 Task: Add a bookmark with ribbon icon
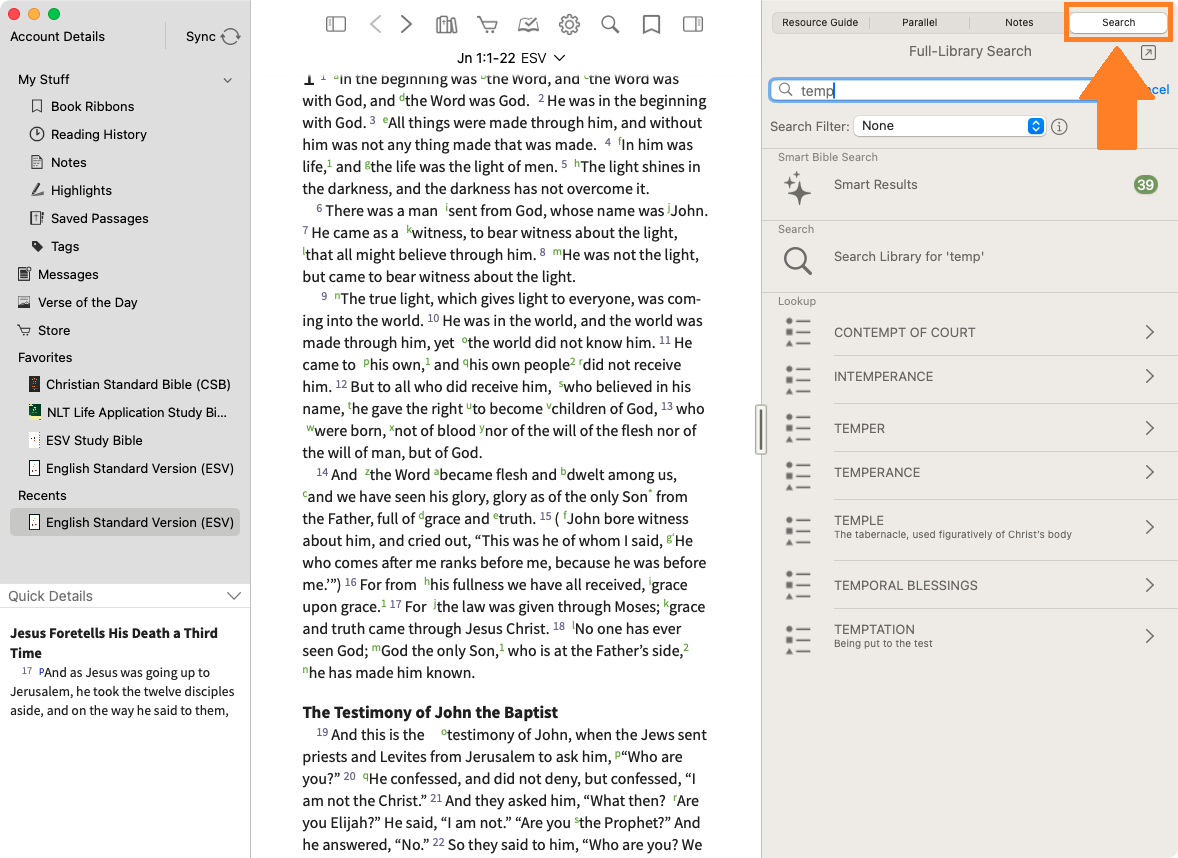pos(651,25)
